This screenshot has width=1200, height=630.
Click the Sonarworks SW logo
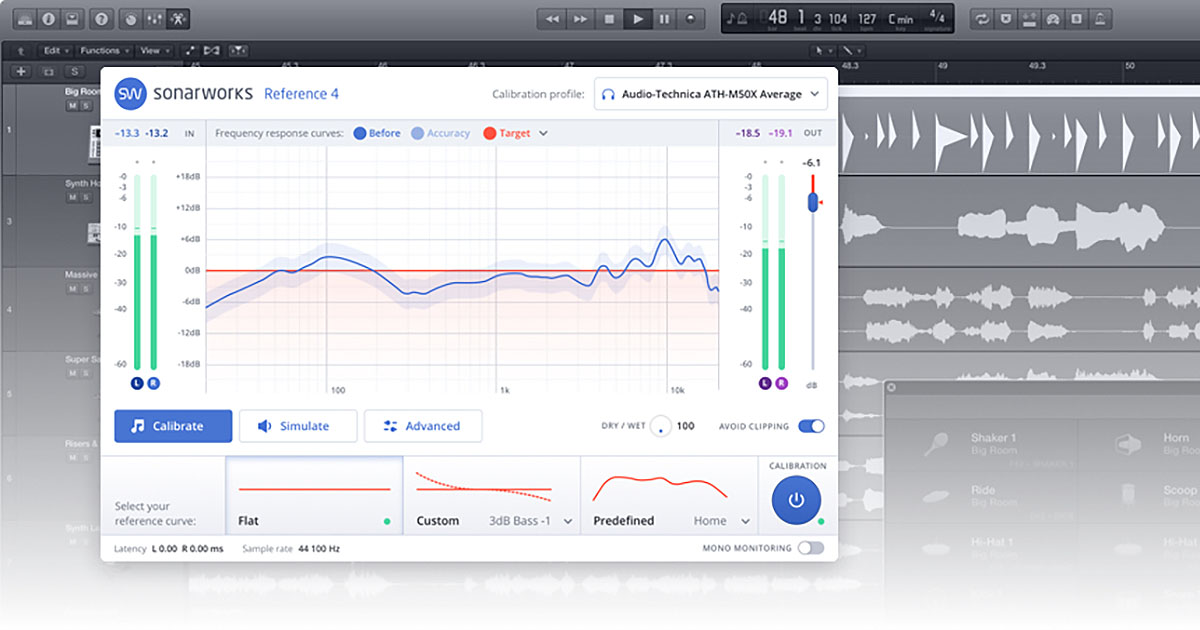[130, 94]
